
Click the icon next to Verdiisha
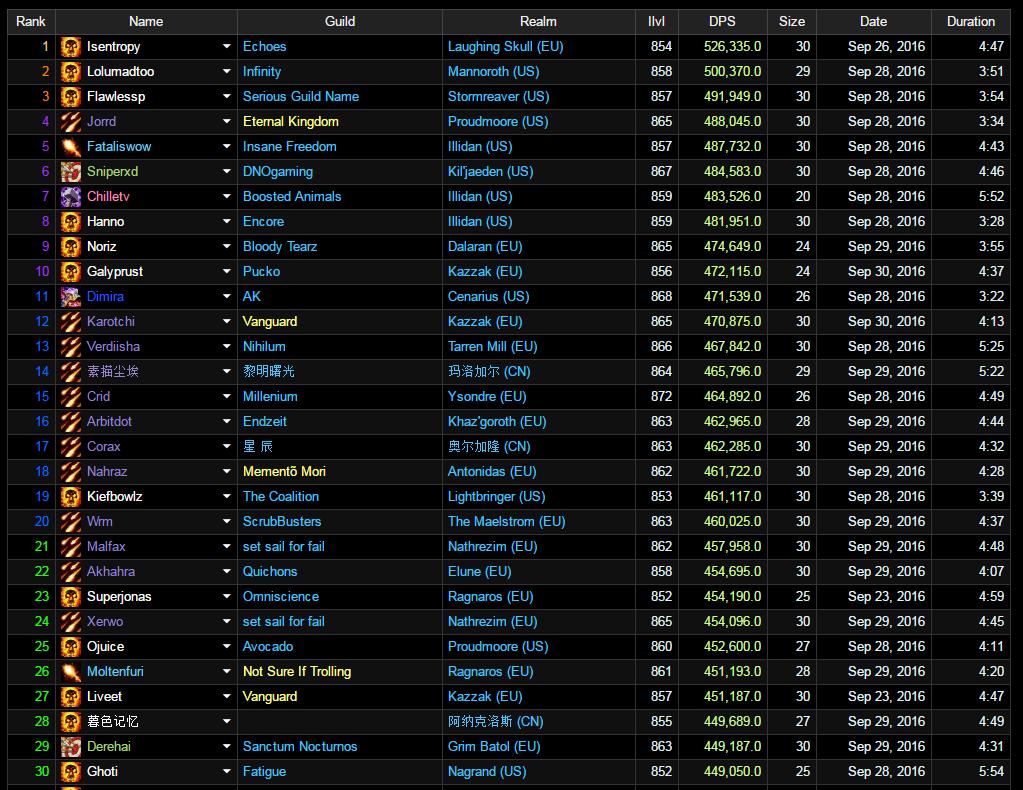tap(70, 346)
